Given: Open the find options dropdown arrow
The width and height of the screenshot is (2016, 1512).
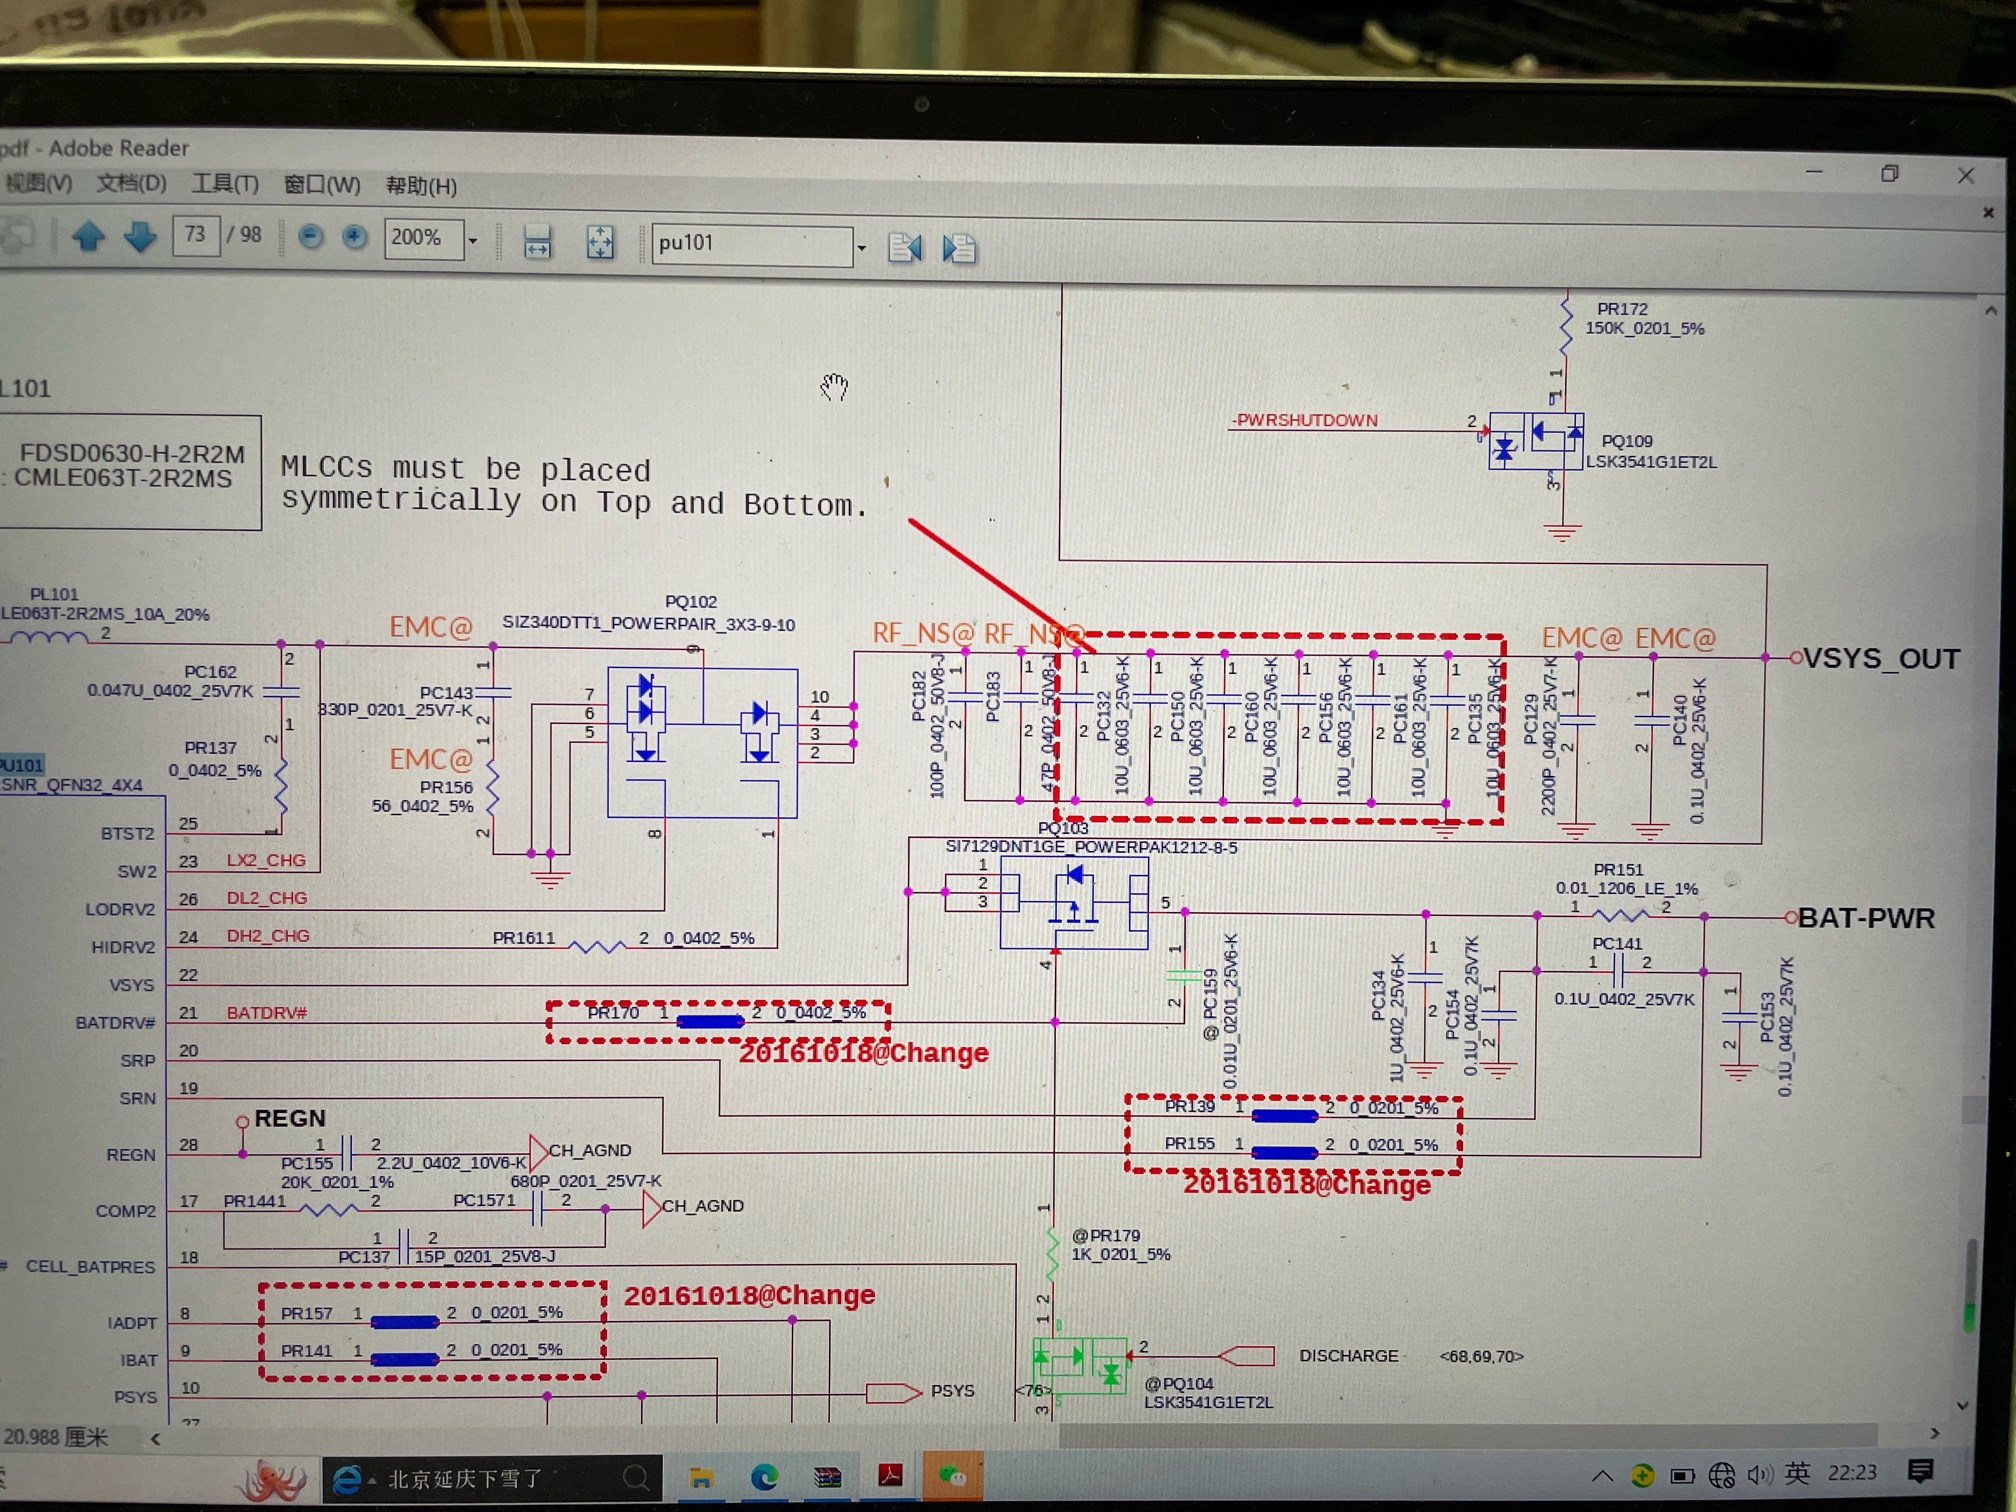Looking at the screenshot, I should (862, 248).
